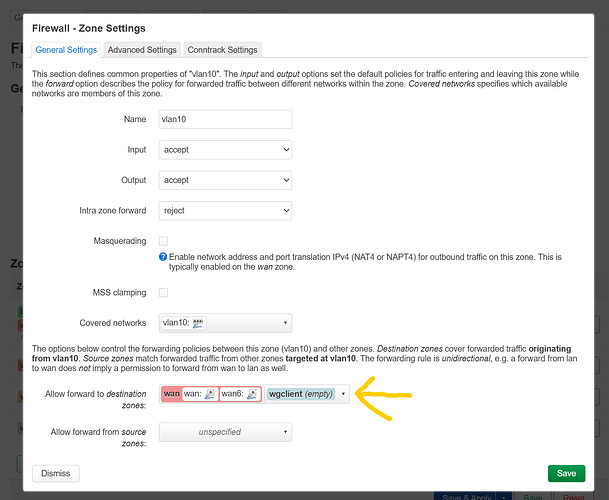Open the source zones unspecified dropdown
Viewport: 609px width, 500px height.
pos(225,432)
